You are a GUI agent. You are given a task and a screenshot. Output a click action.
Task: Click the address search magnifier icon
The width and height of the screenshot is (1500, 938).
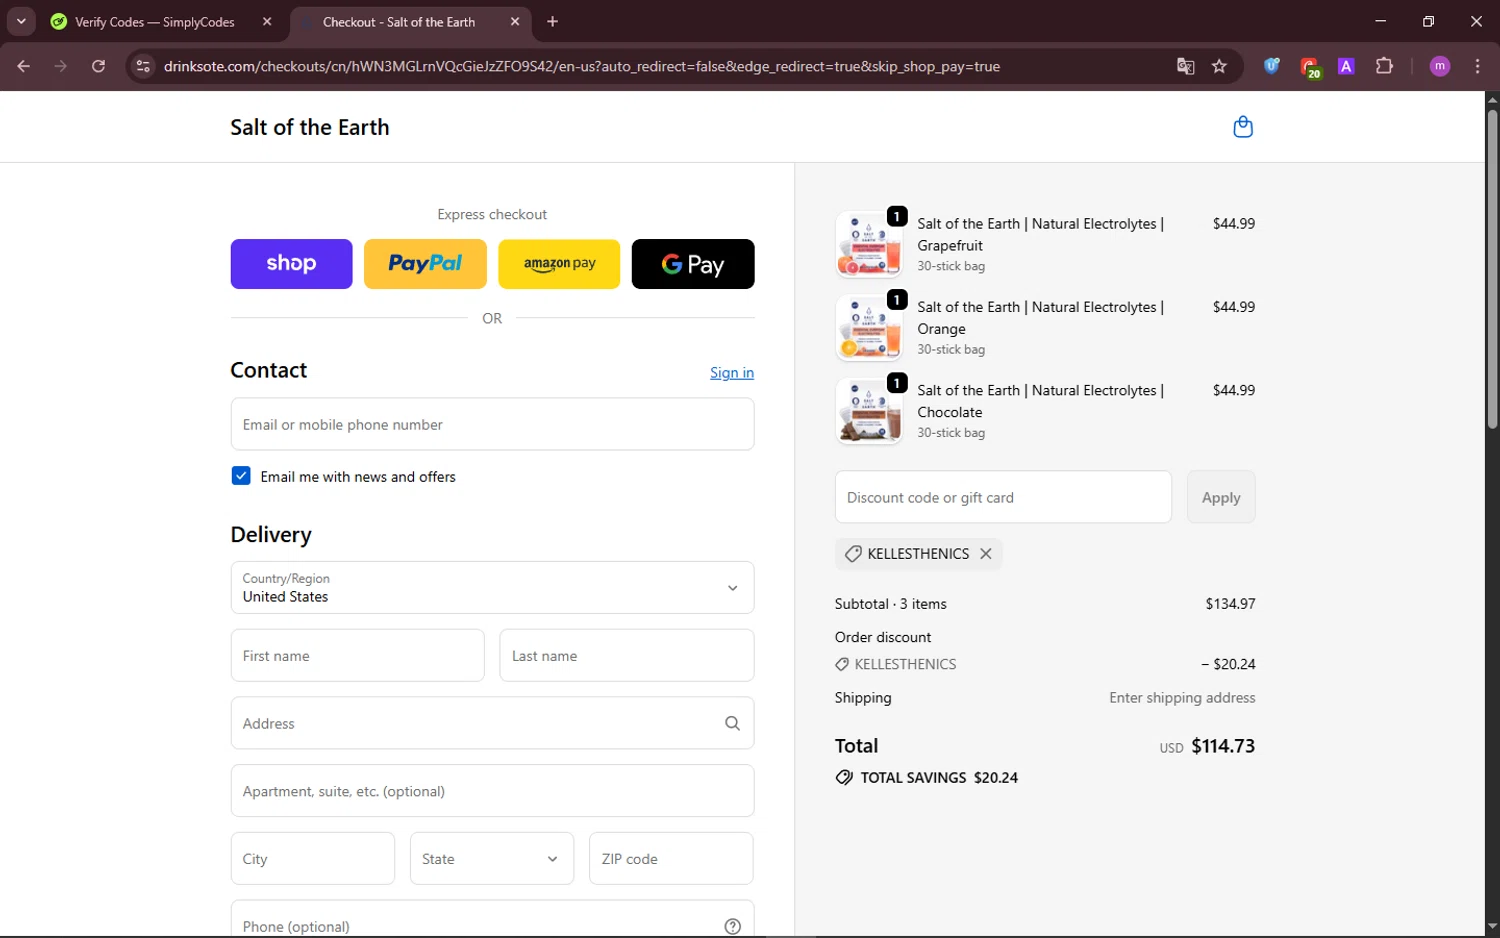coord(732,723)
